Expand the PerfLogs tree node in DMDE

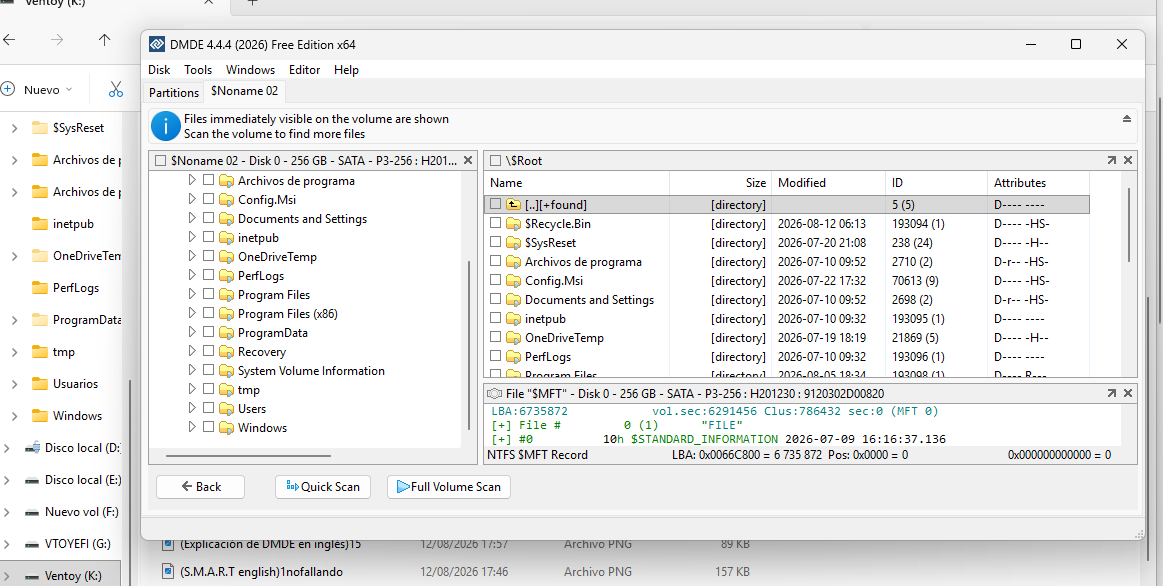(x=192, y=275)
